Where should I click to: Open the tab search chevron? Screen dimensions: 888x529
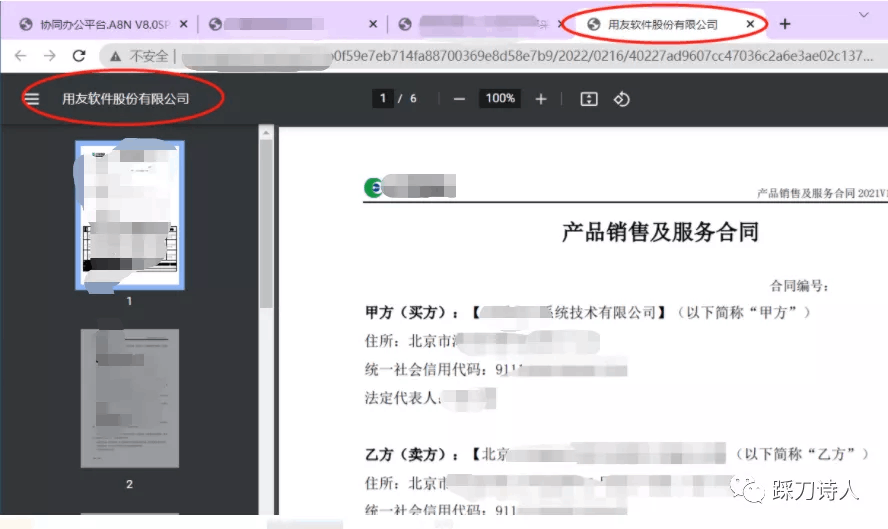(864, 15)
